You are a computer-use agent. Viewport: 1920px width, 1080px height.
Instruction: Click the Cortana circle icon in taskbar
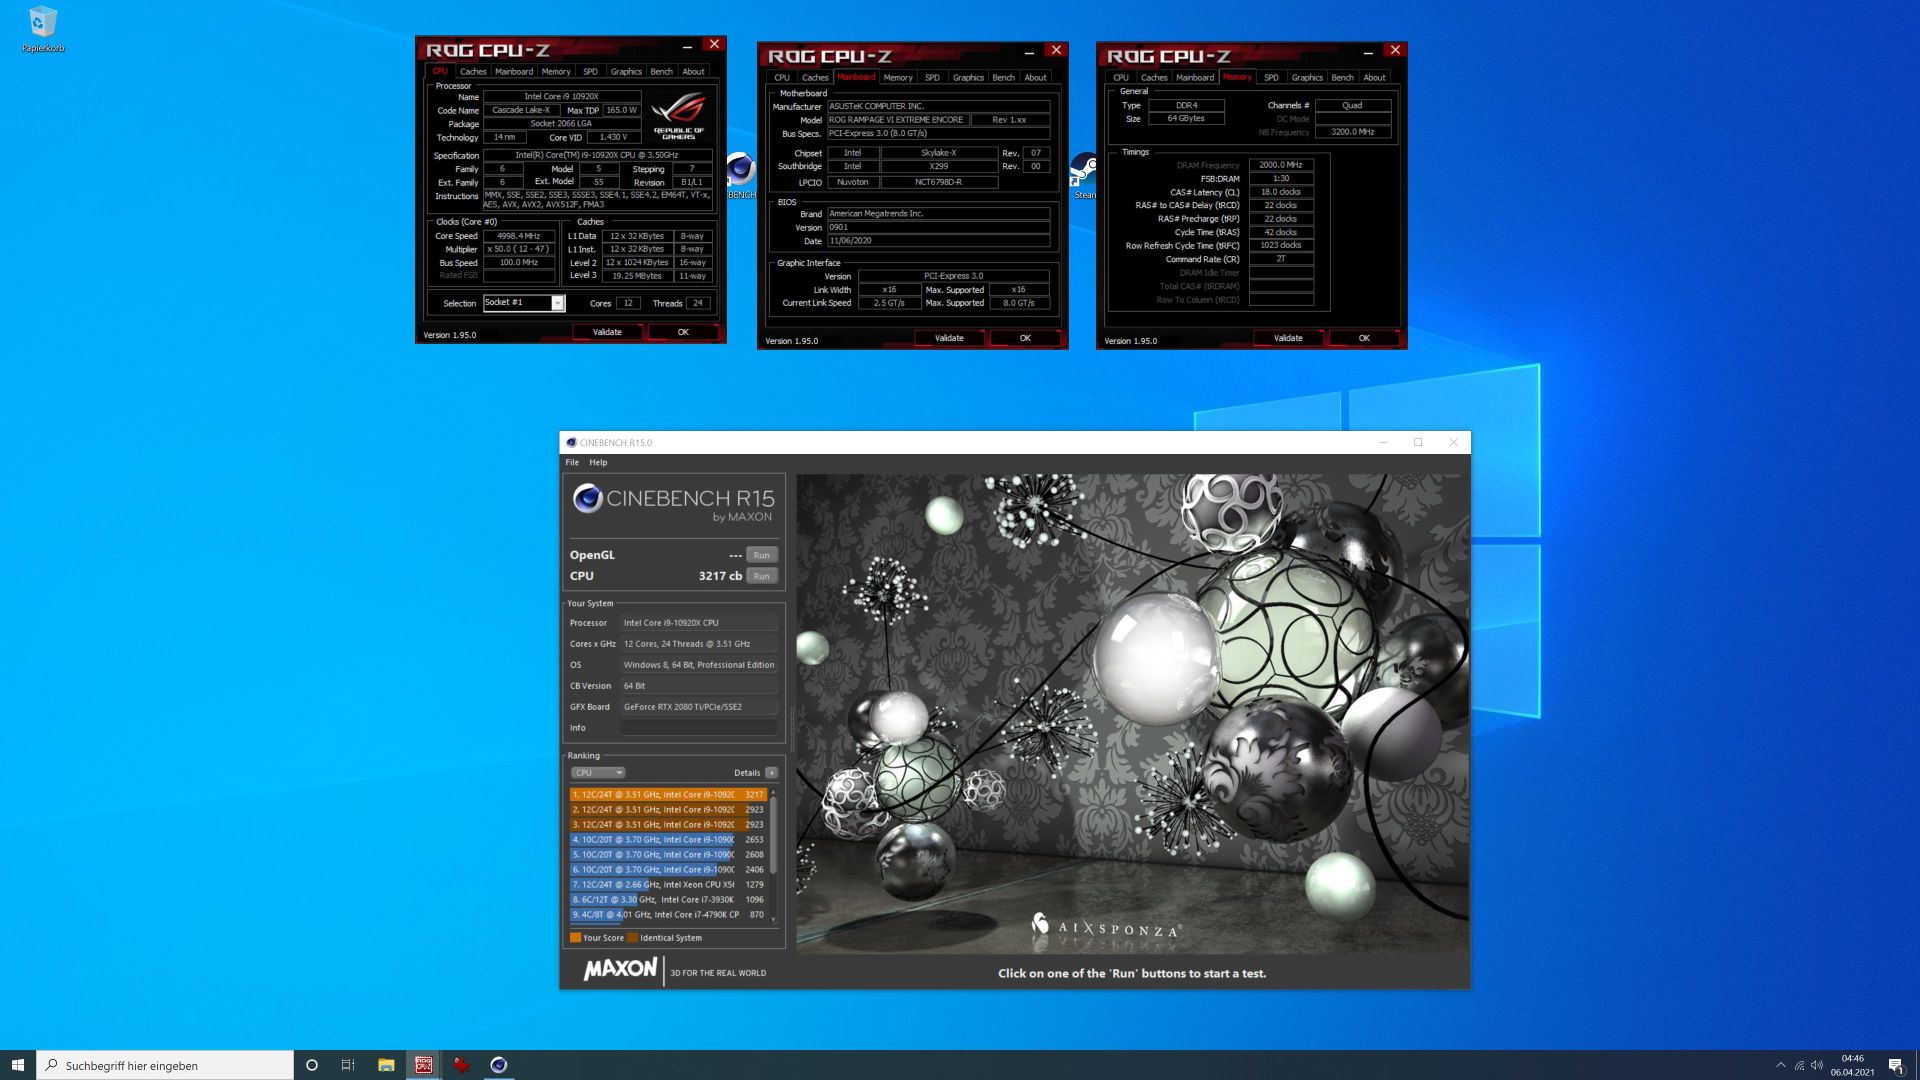[x=311, y=1065]
